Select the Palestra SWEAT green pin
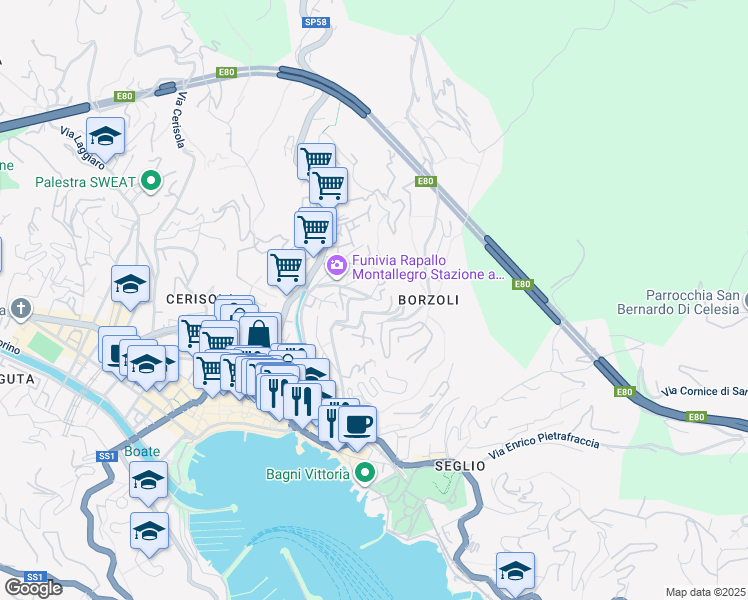 click(x=151, y=181)
